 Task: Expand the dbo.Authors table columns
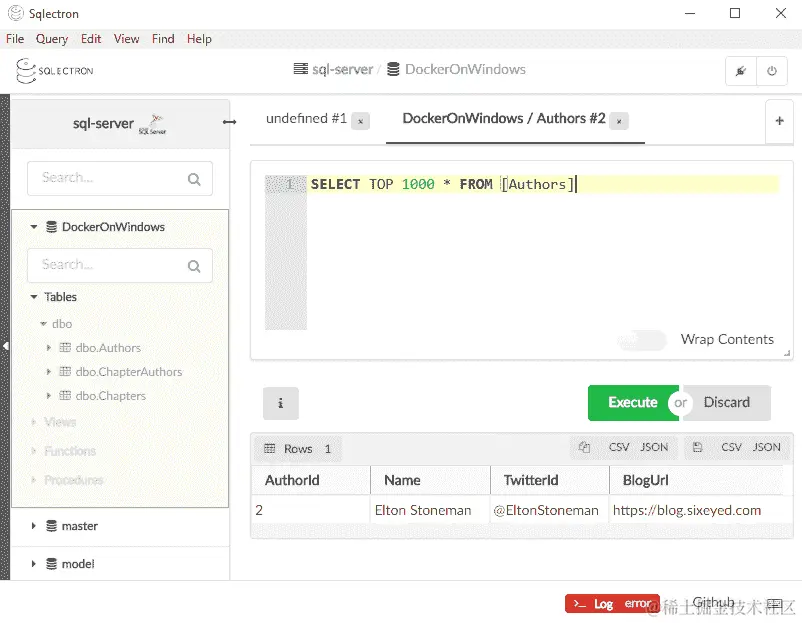coord(49,348)
